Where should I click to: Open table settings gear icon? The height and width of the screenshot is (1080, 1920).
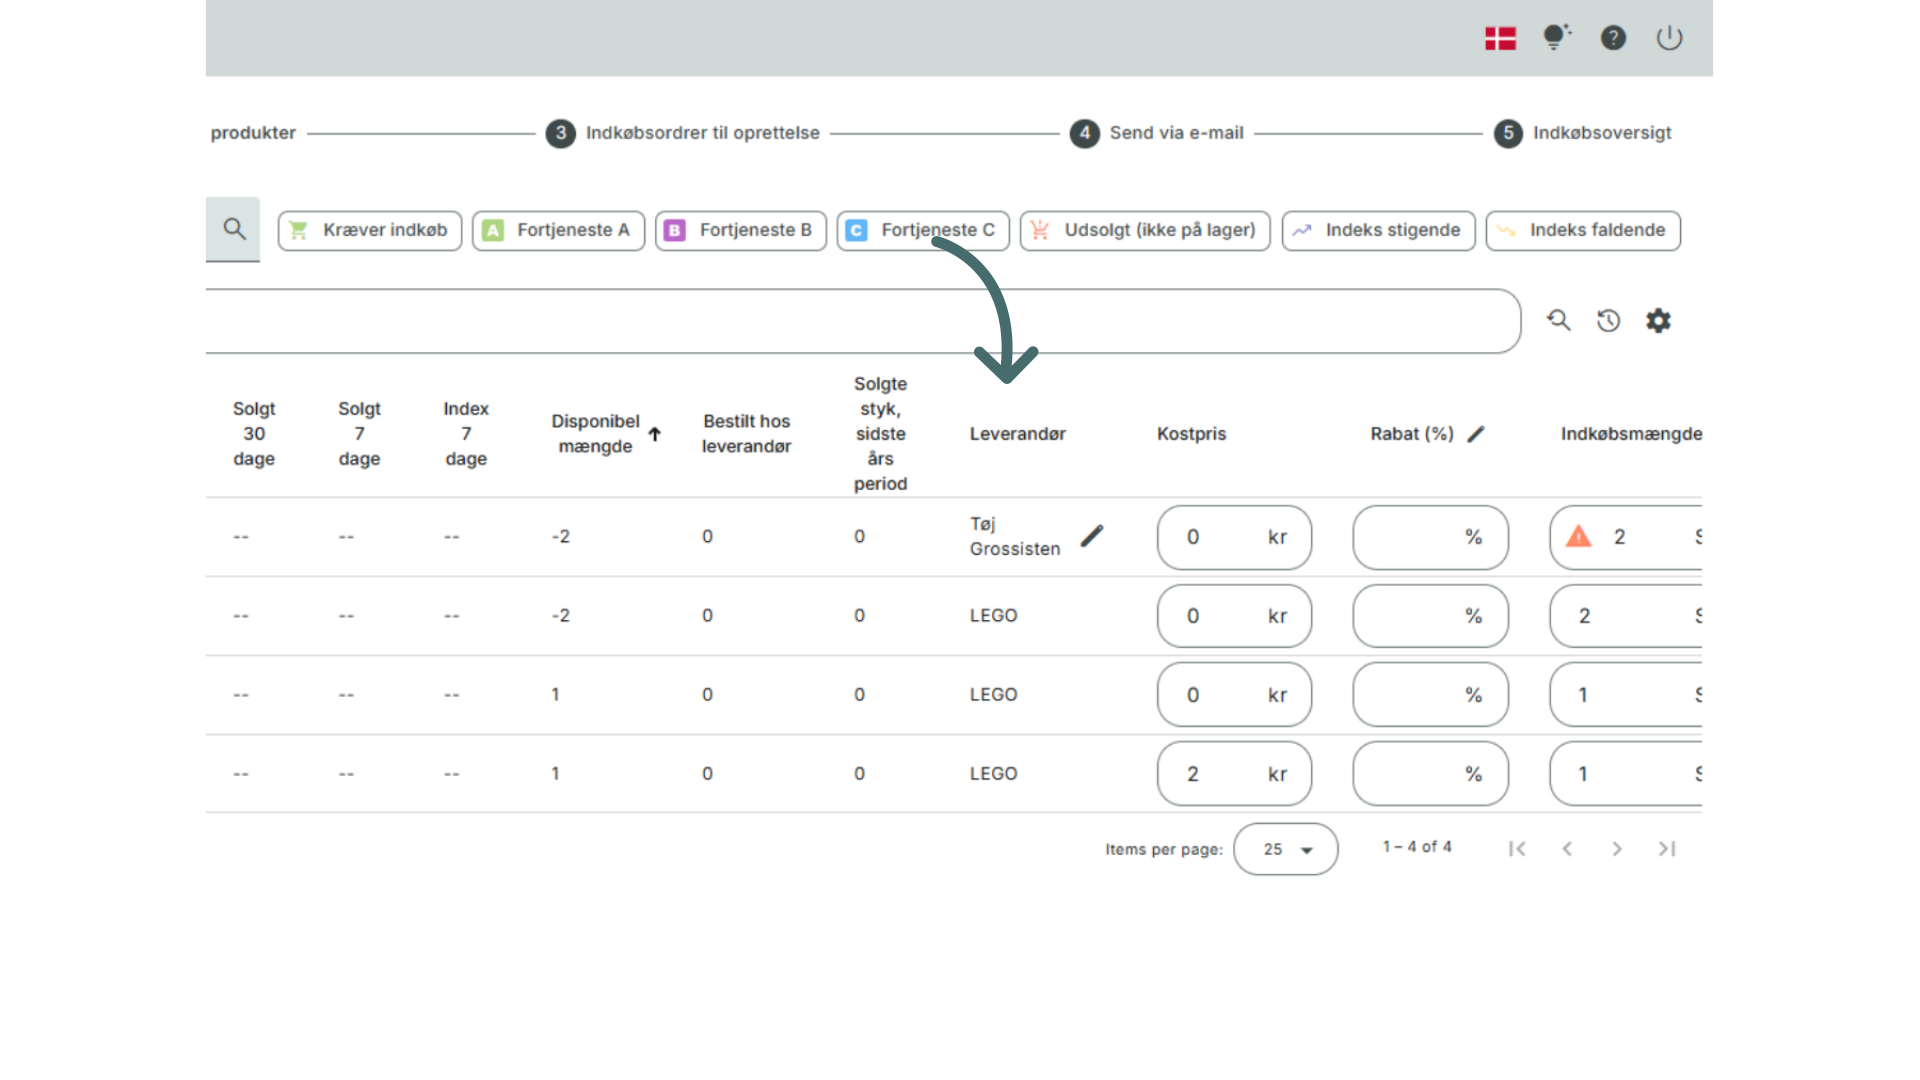(1658, 320)
